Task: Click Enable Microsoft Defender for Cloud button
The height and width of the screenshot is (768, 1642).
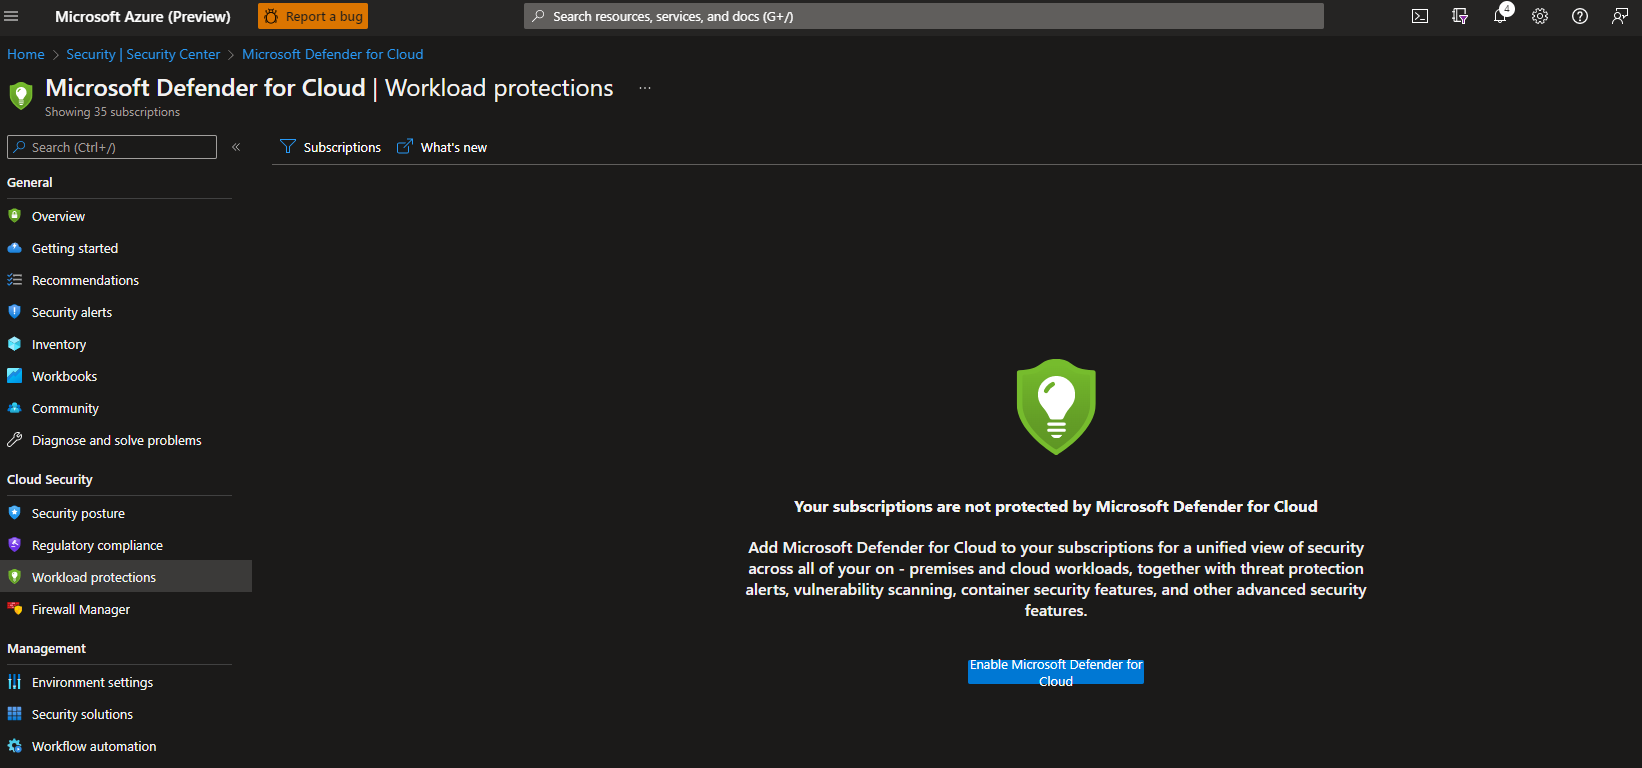Action: pyautogui.click(x=1056, y=672)
